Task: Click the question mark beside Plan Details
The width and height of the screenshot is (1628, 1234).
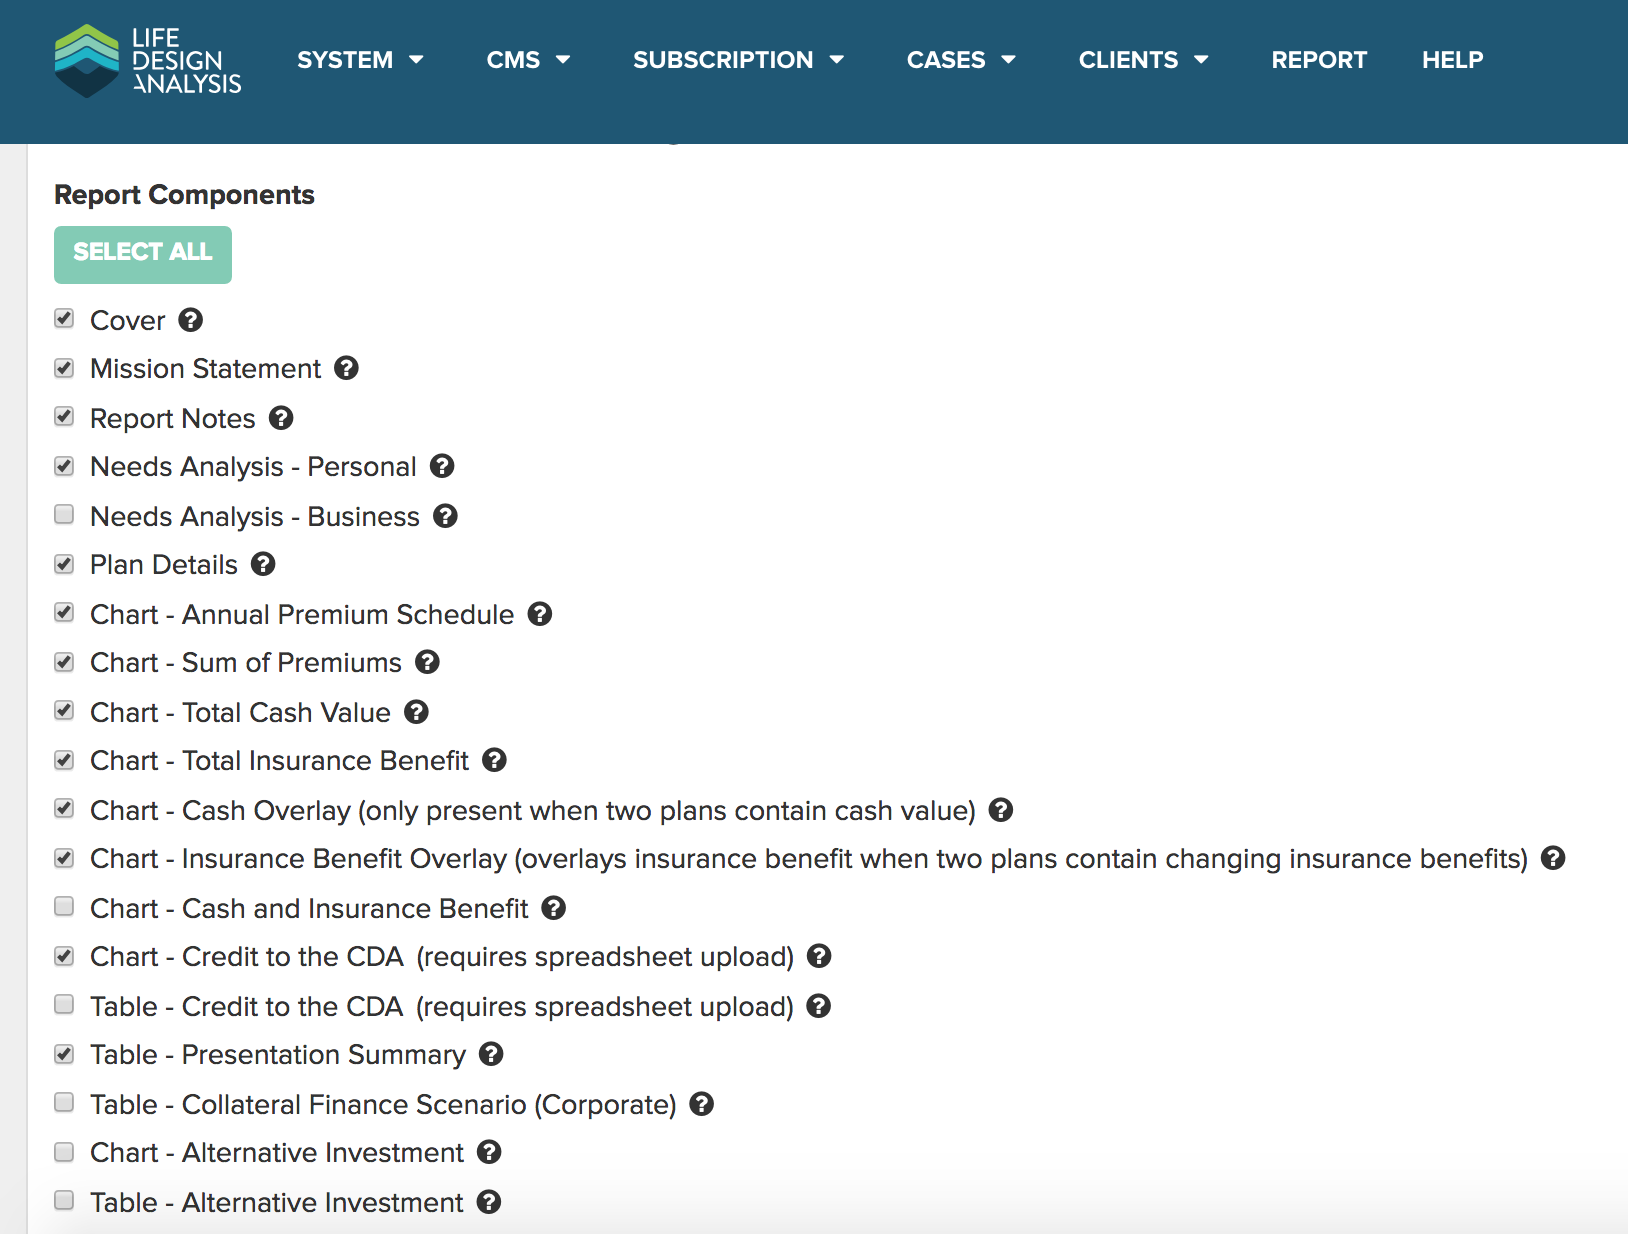Action: [x=264, y=564]
